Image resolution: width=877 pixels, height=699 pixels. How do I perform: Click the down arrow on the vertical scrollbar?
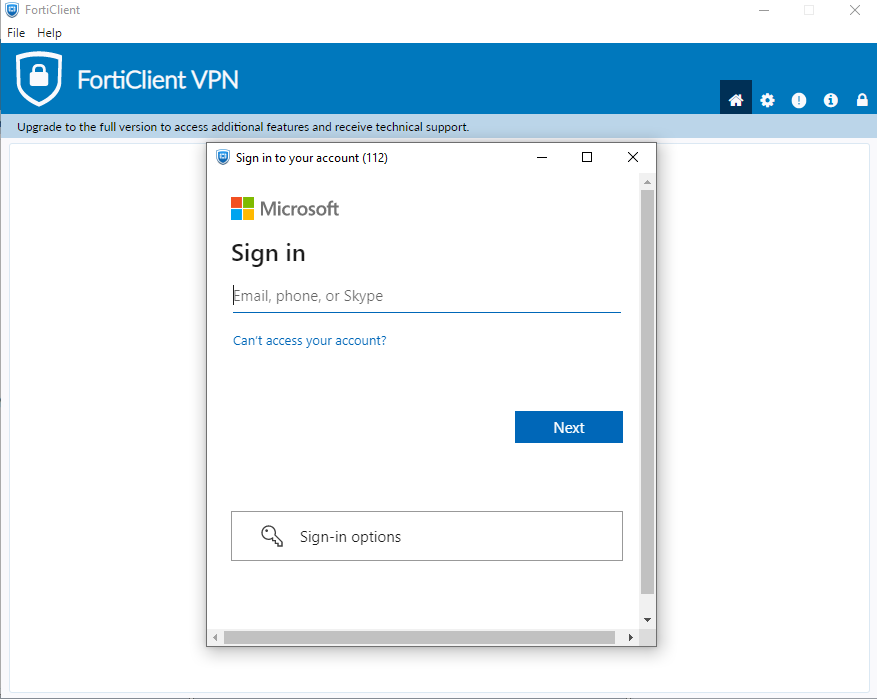pyautogui.click(x=647, y=619)
